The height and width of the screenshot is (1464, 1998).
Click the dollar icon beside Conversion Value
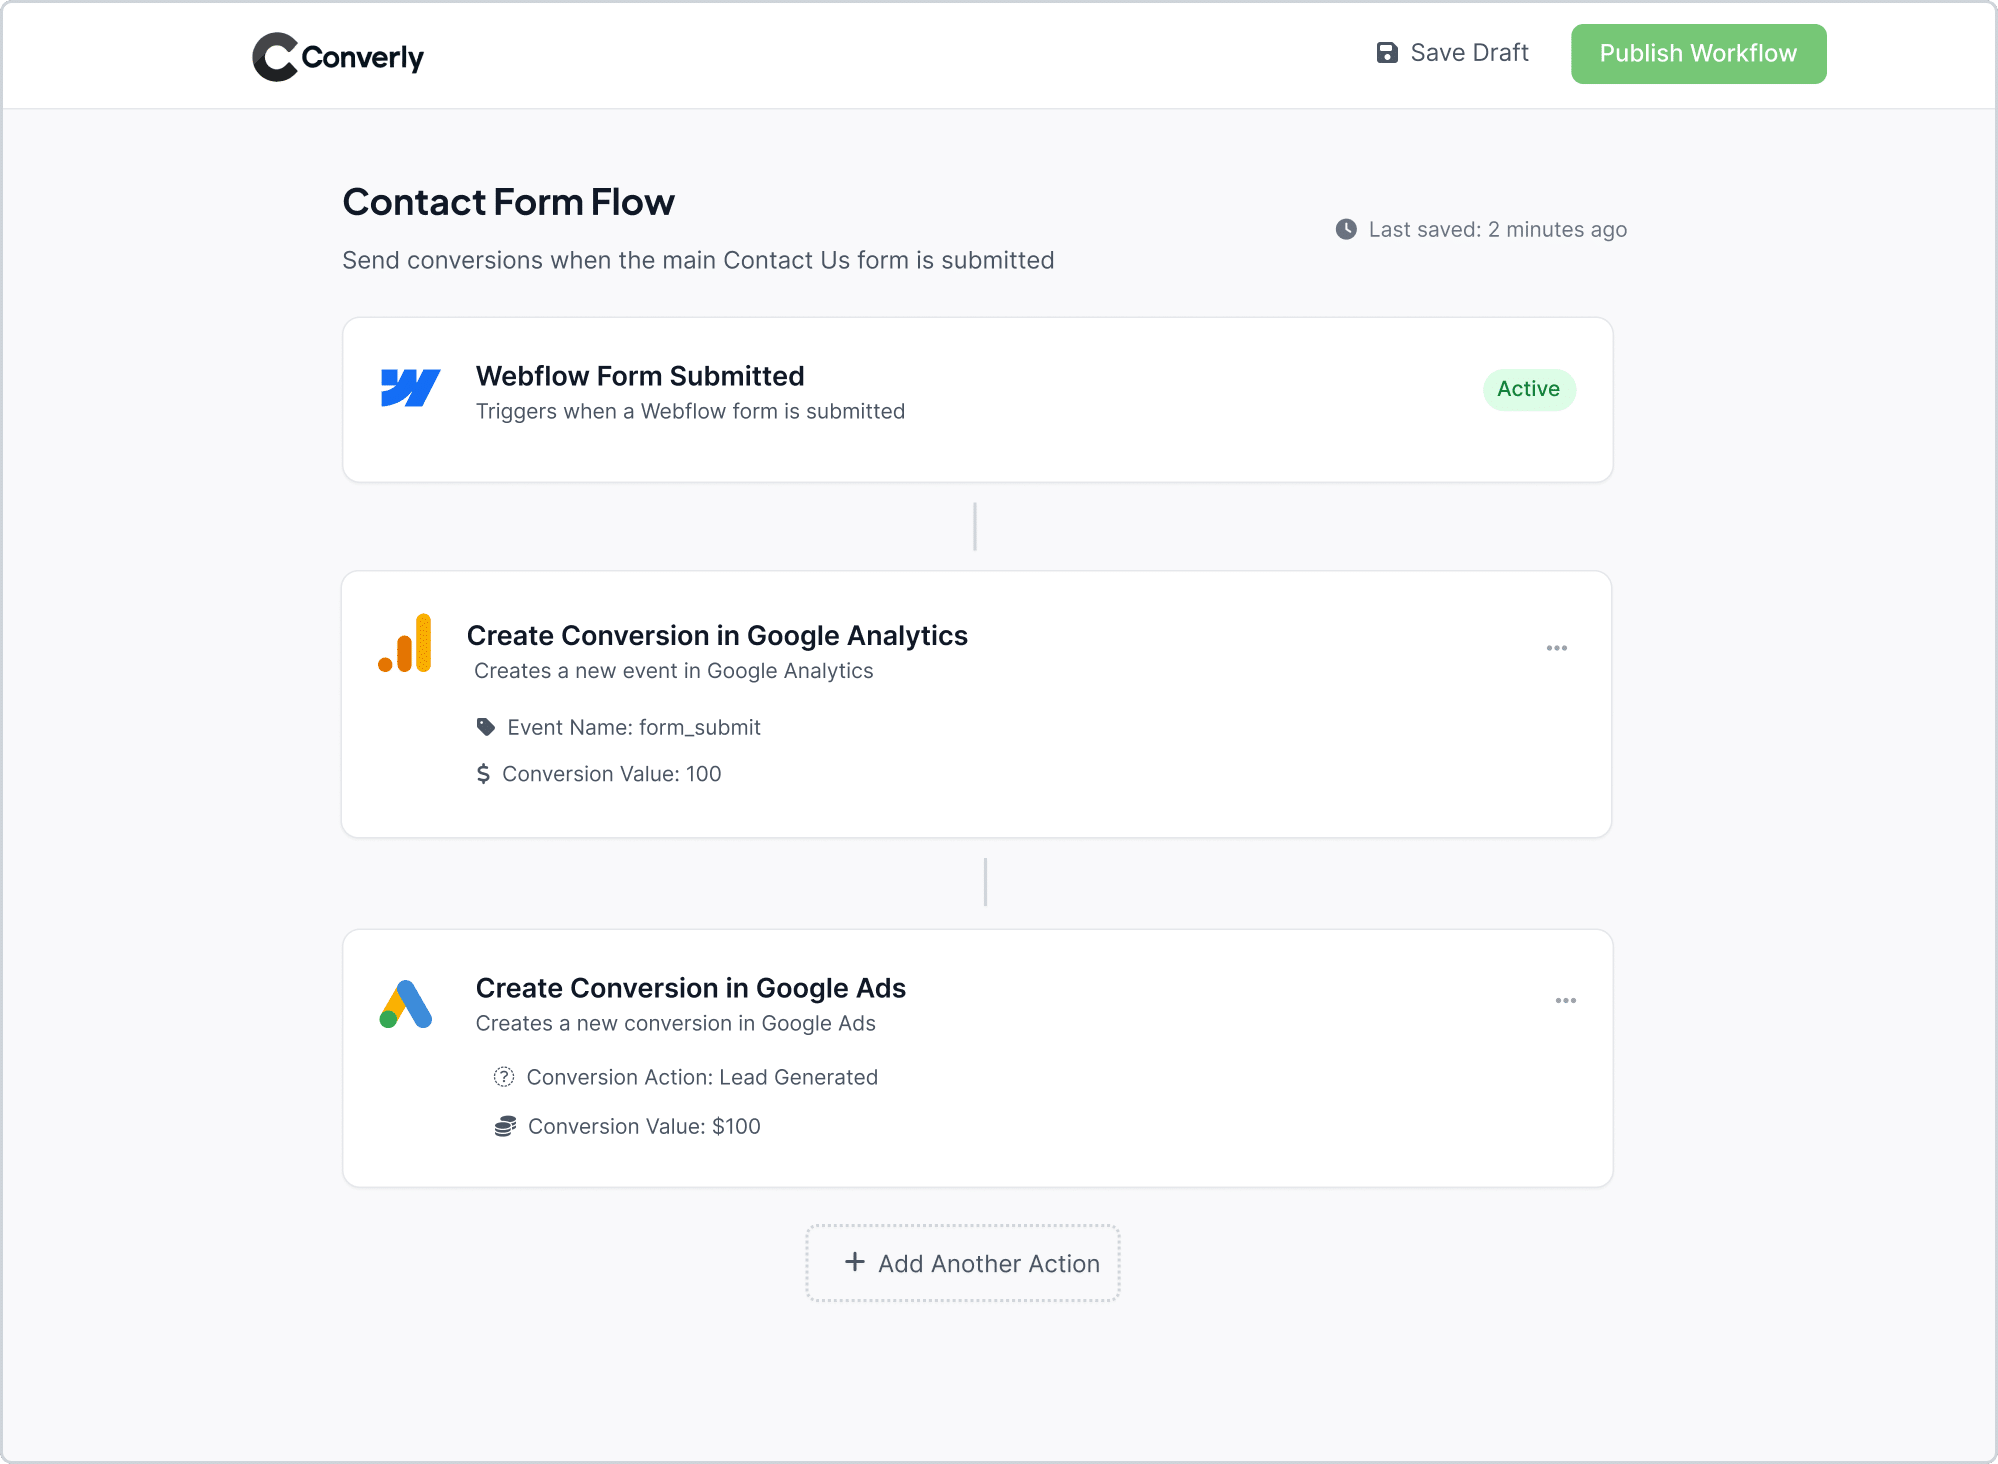[483, 773]
